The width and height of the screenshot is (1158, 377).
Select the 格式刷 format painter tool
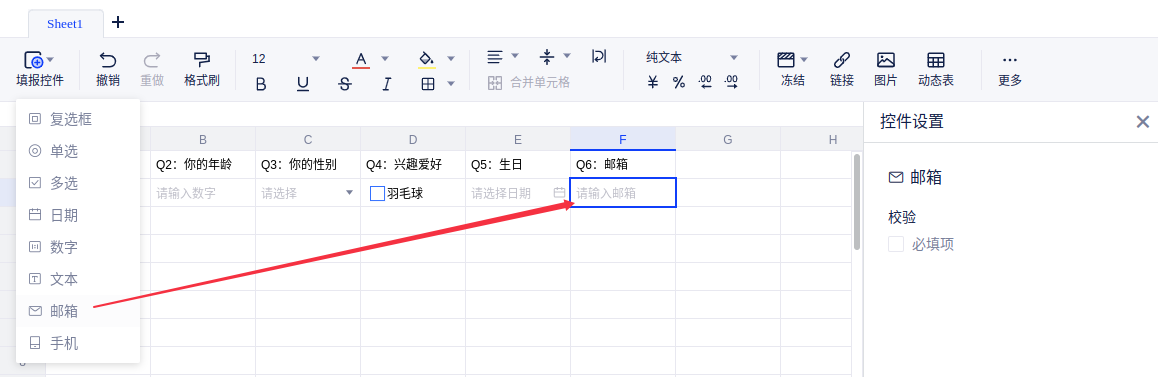(x=202, y=60)
